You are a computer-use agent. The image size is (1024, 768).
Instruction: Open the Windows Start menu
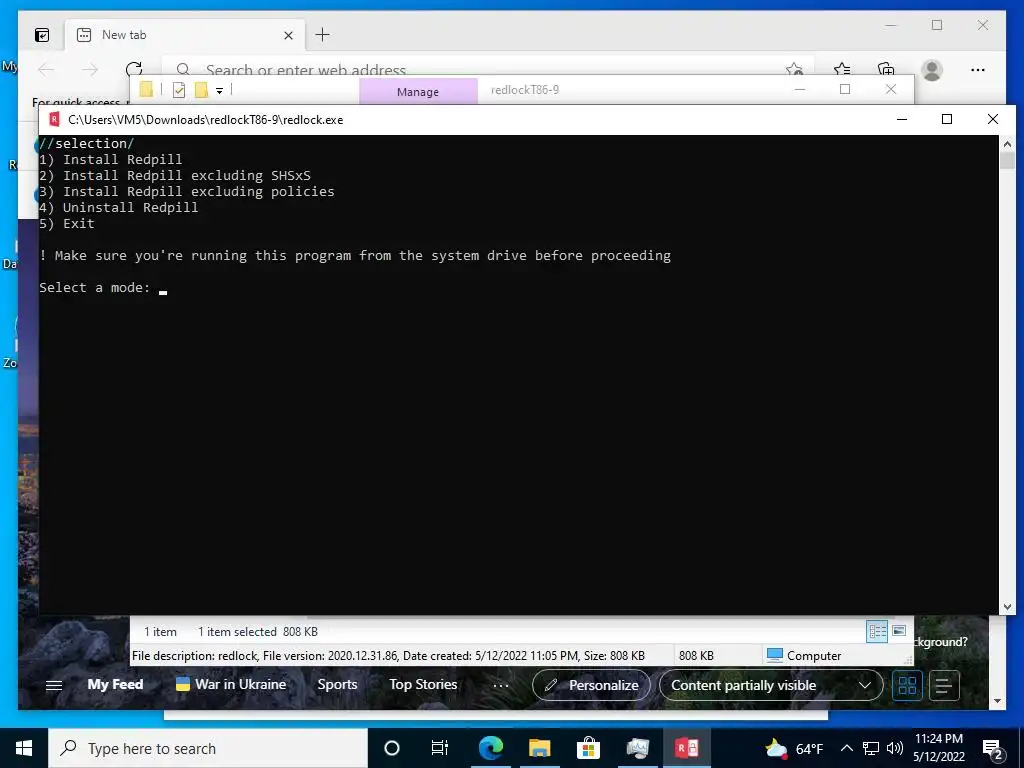[24, 748]
